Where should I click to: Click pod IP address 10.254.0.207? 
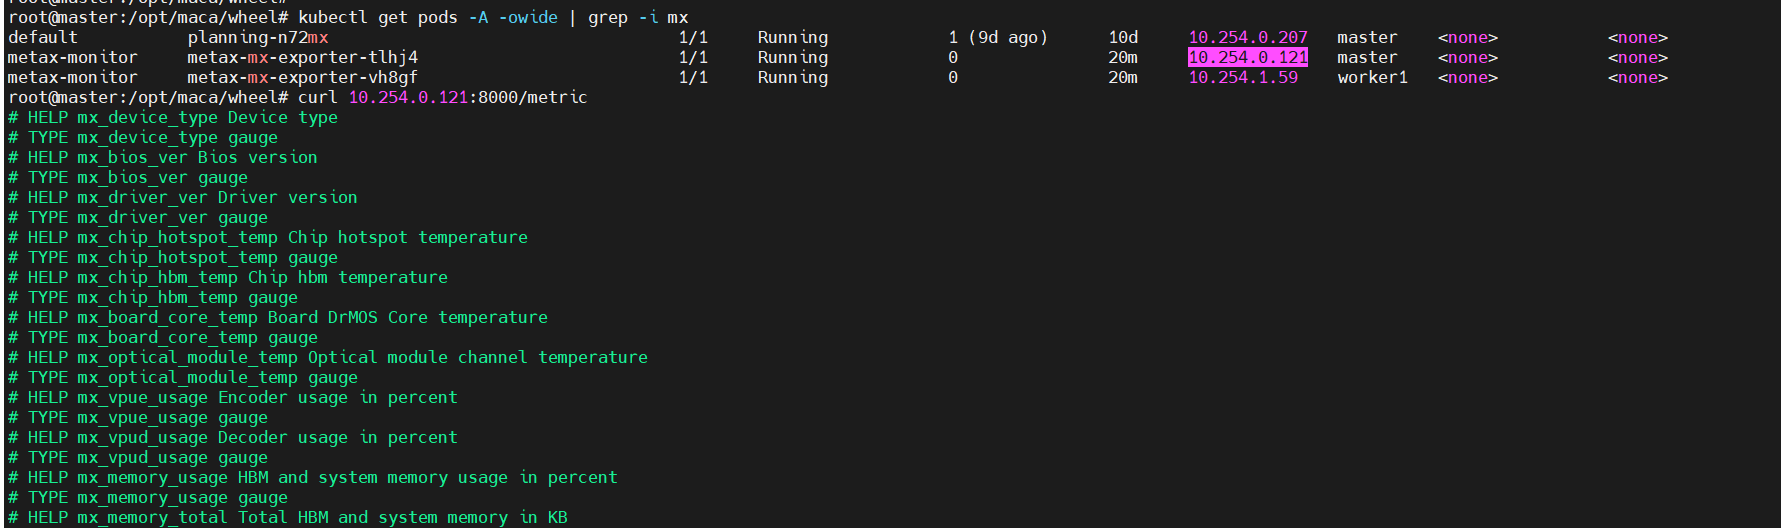(x=1247, y=37)
